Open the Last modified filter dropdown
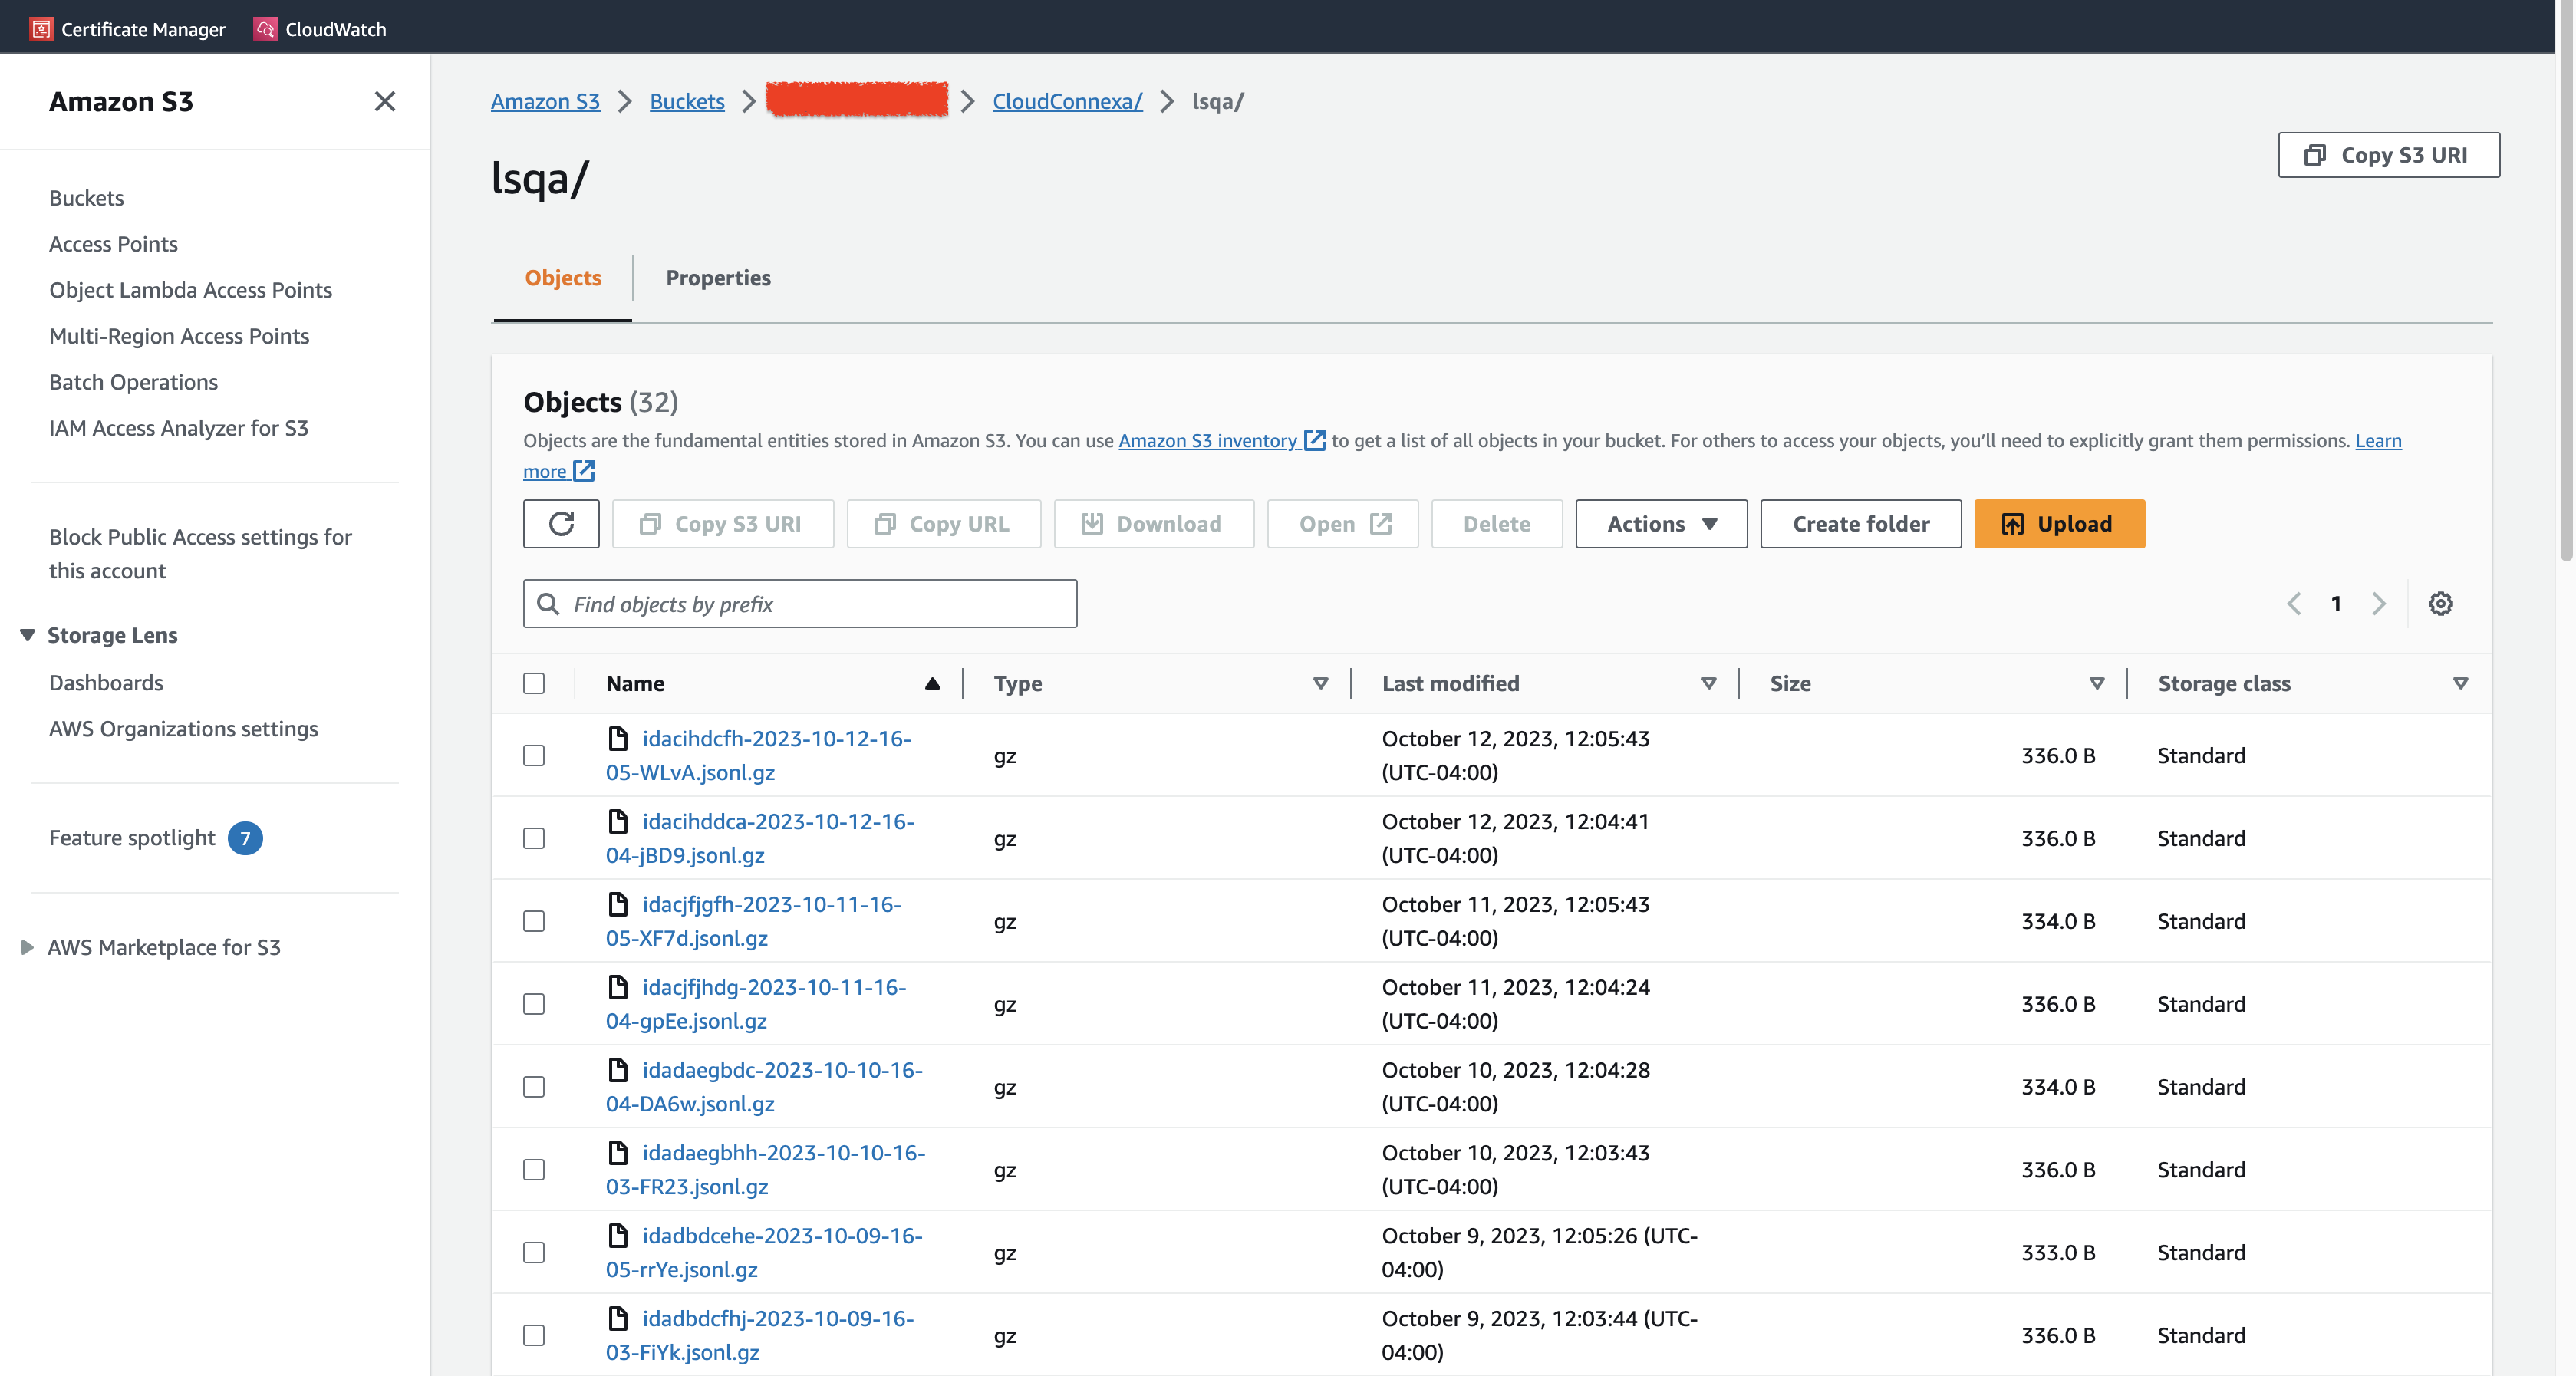 coord(1708,683)
